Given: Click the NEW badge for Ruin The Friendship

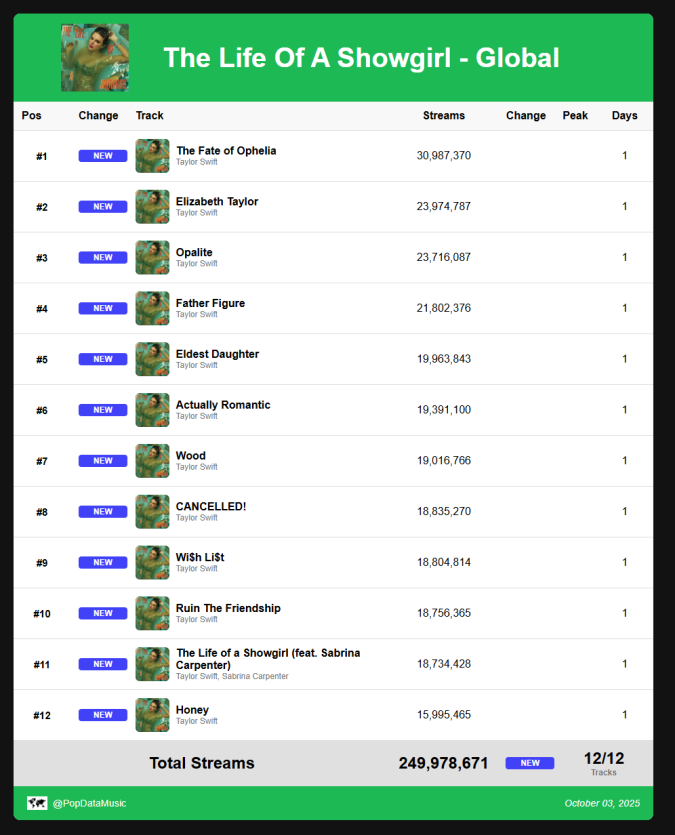Looking at the screenshot, I should click(x=103, y=613).
